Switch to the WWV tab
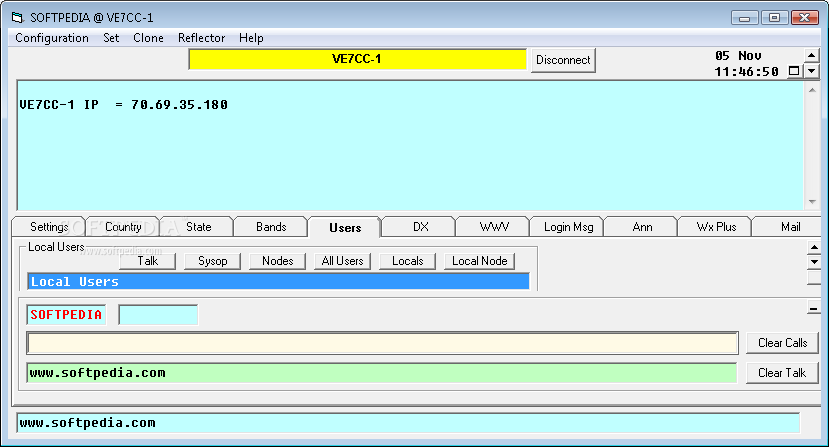The width and height of the screenshot is (829, 447). tap(494, 227)
